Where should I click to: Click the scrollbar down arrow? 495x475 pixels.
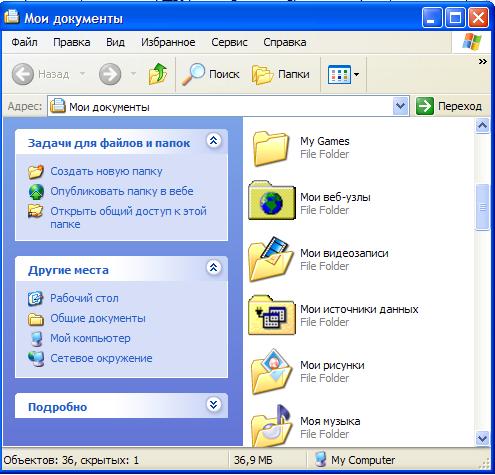point(482,438)
